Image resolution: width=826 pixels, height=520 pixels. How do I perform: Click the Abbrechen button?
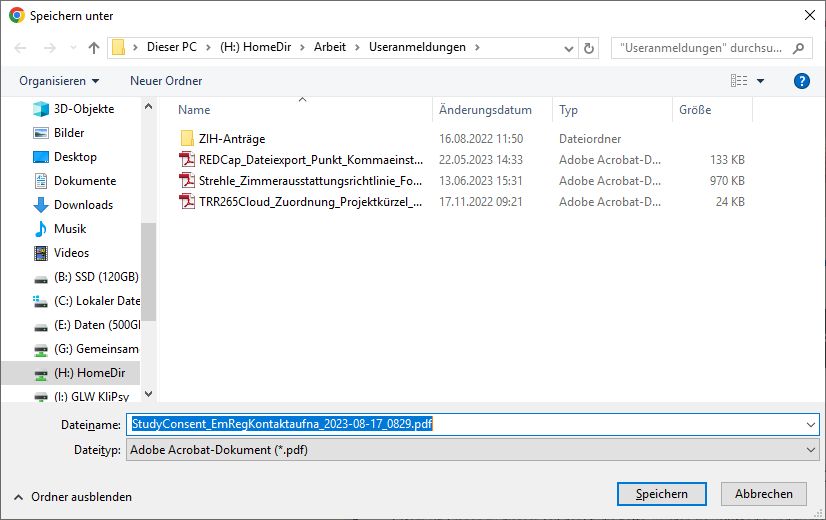click(x=763, y=494)
